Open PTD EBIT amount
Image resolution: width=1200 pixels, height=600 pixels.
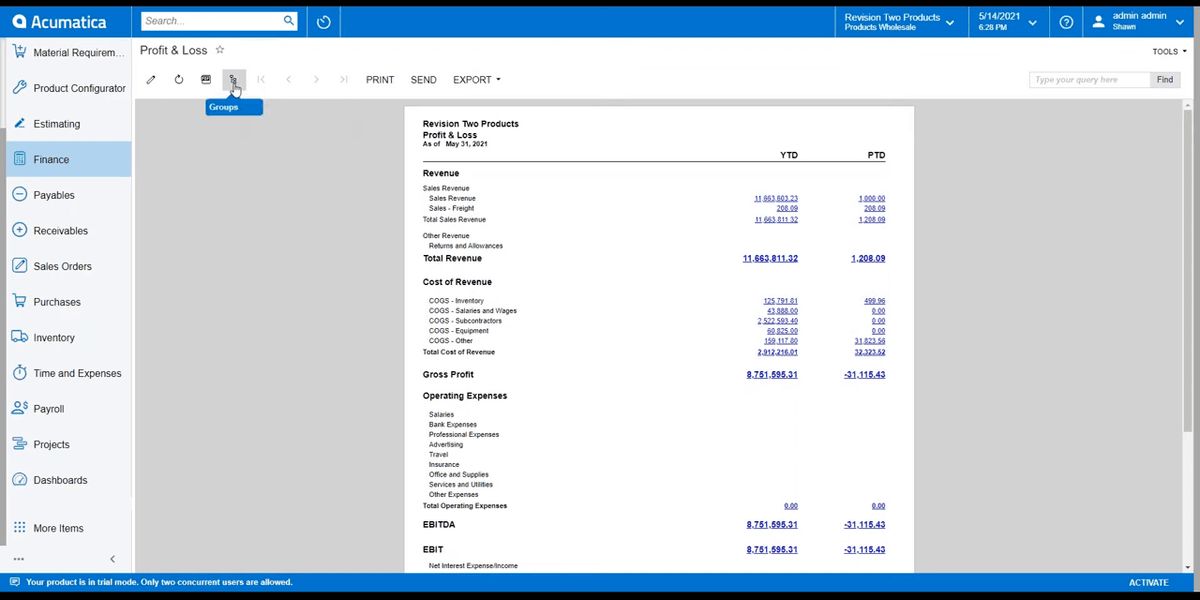click(864, 550)
